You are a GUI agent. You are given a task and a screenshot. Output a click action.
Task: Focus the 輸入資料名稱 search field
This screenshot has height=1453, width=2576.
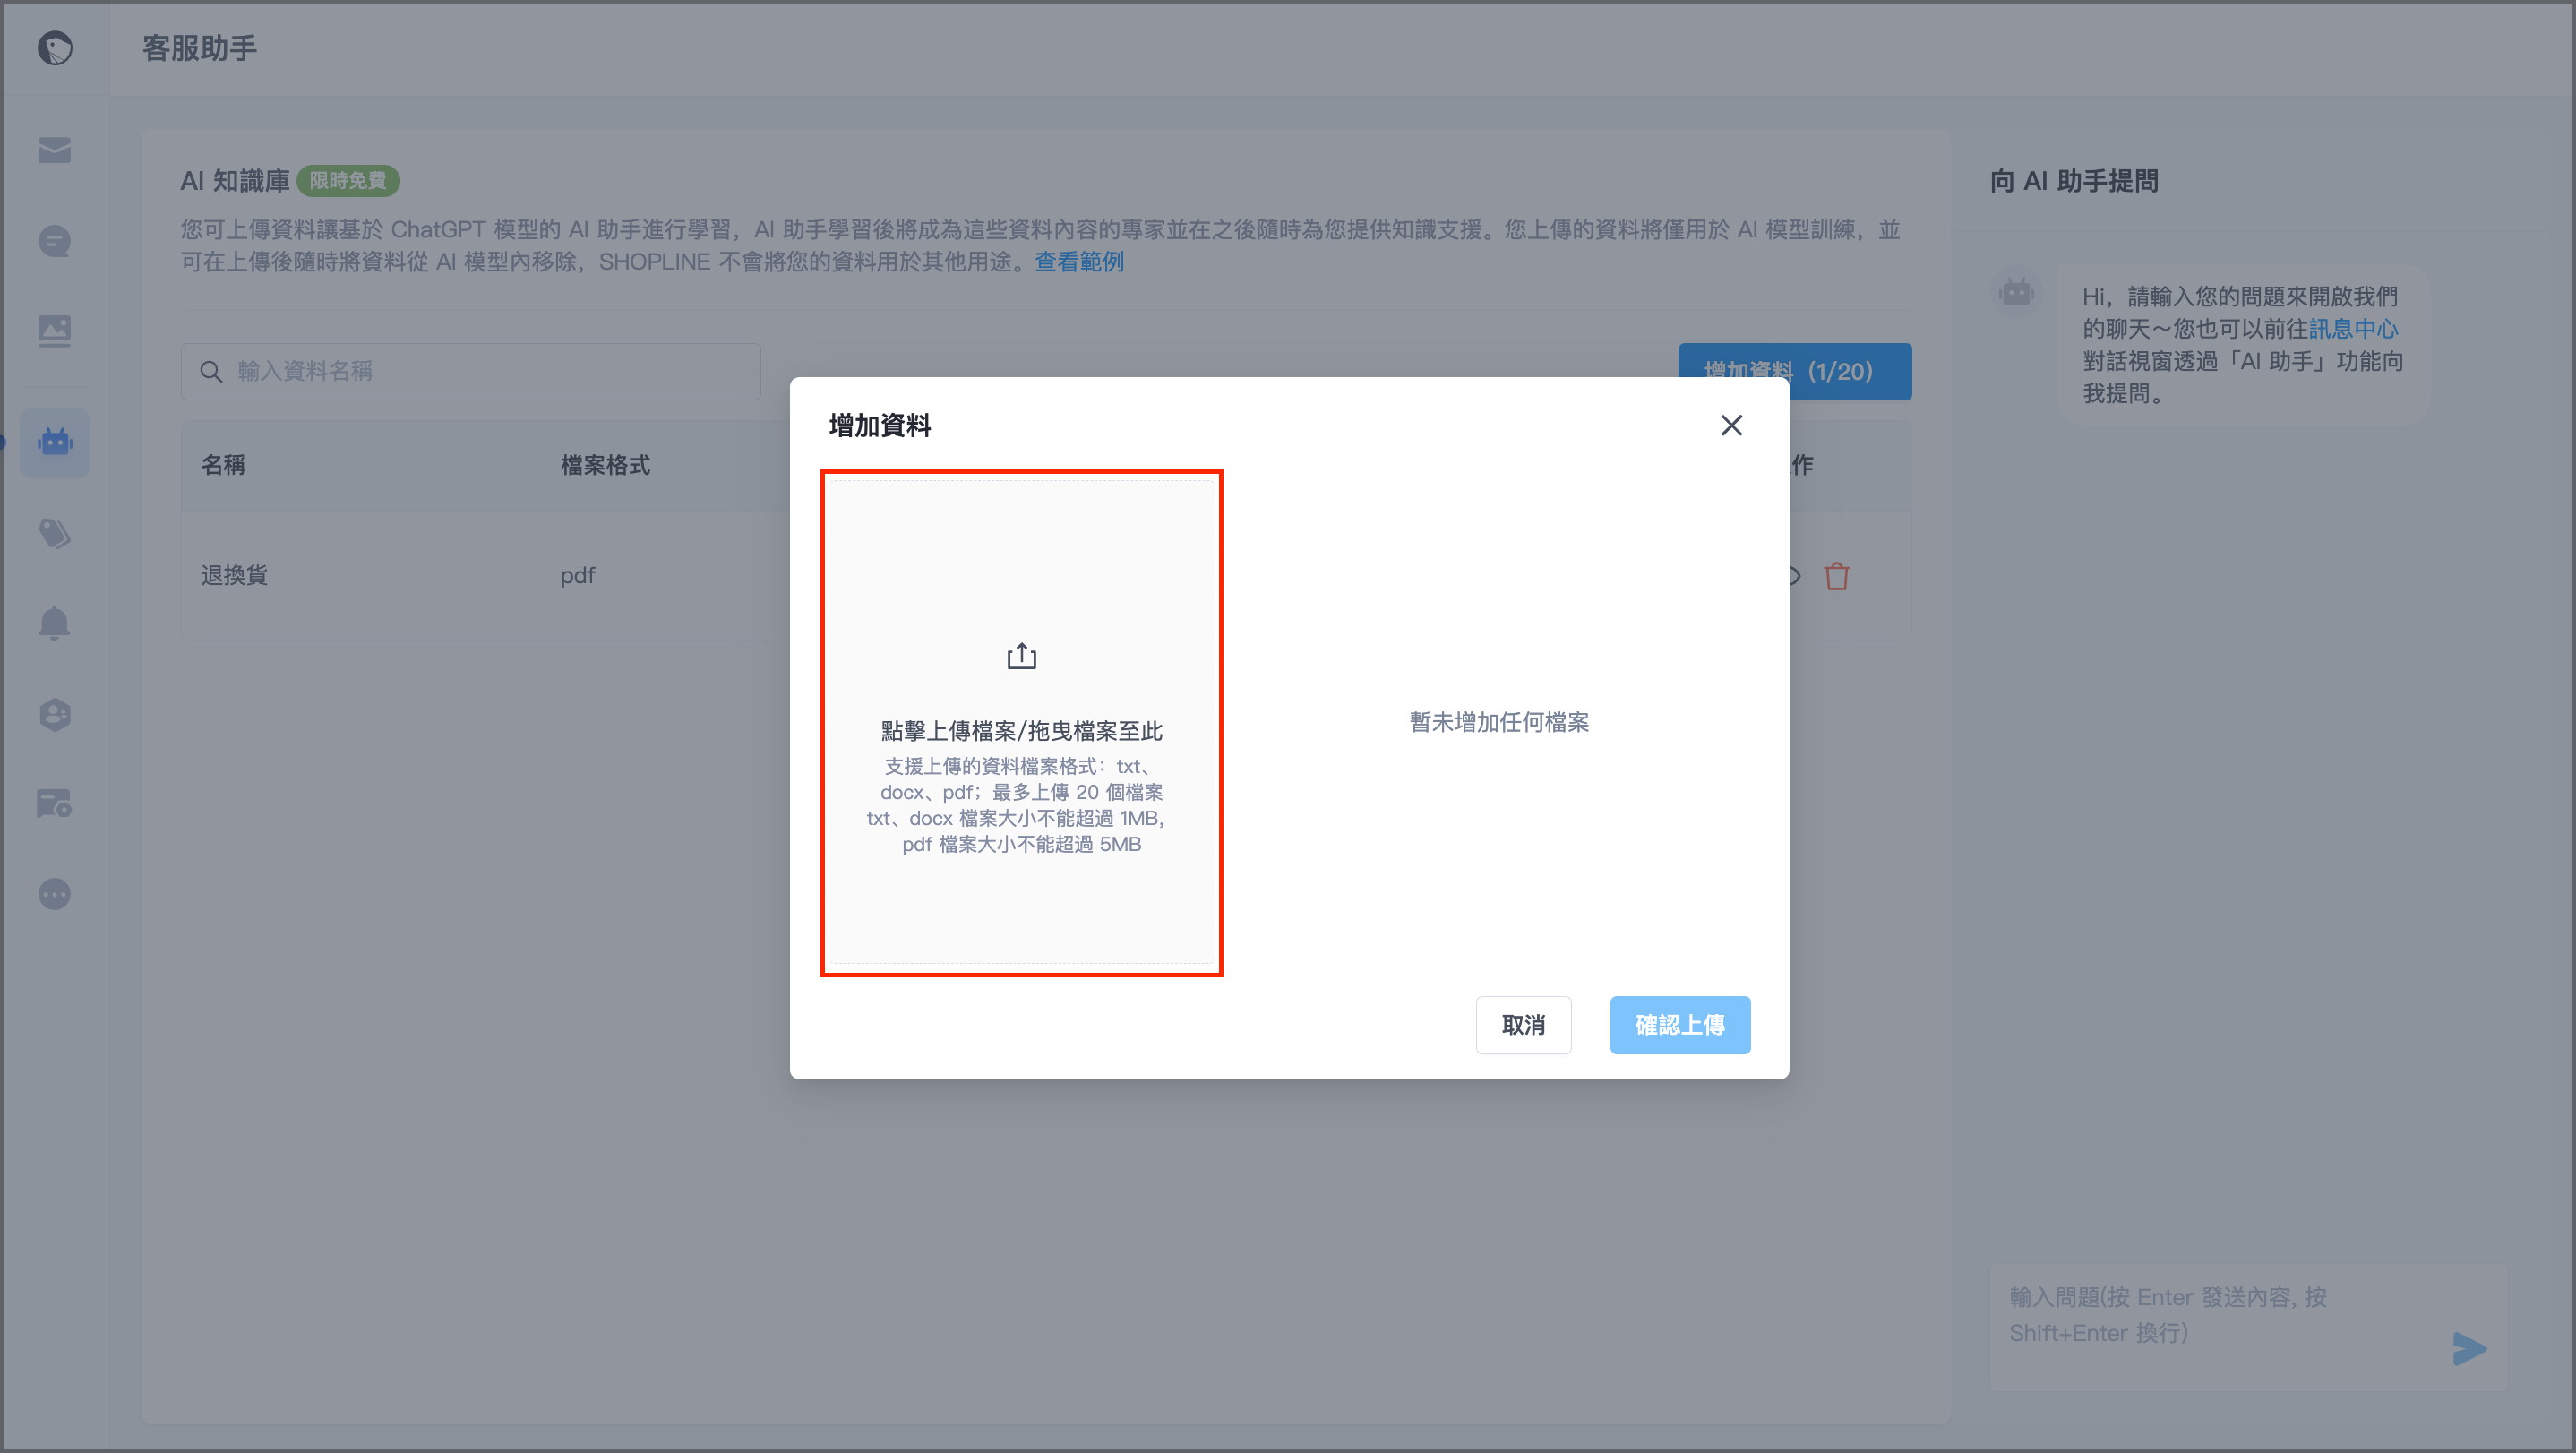(470, 371)
